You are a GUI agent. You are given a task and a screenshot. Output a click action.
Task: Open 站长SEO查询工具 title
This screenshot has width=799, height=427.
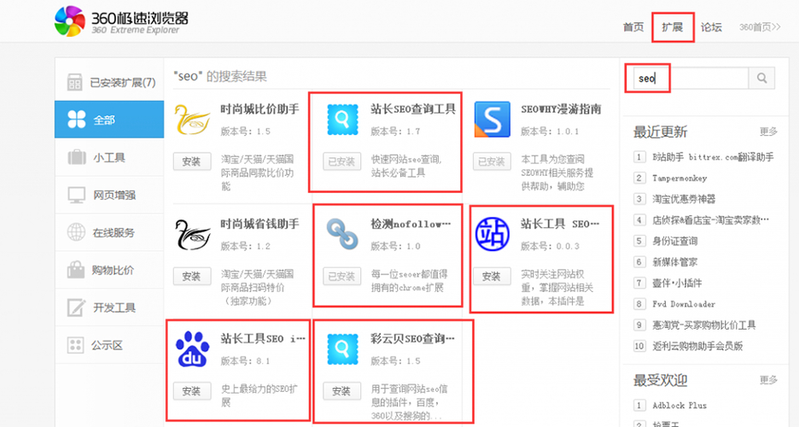[x=413, y=109]
